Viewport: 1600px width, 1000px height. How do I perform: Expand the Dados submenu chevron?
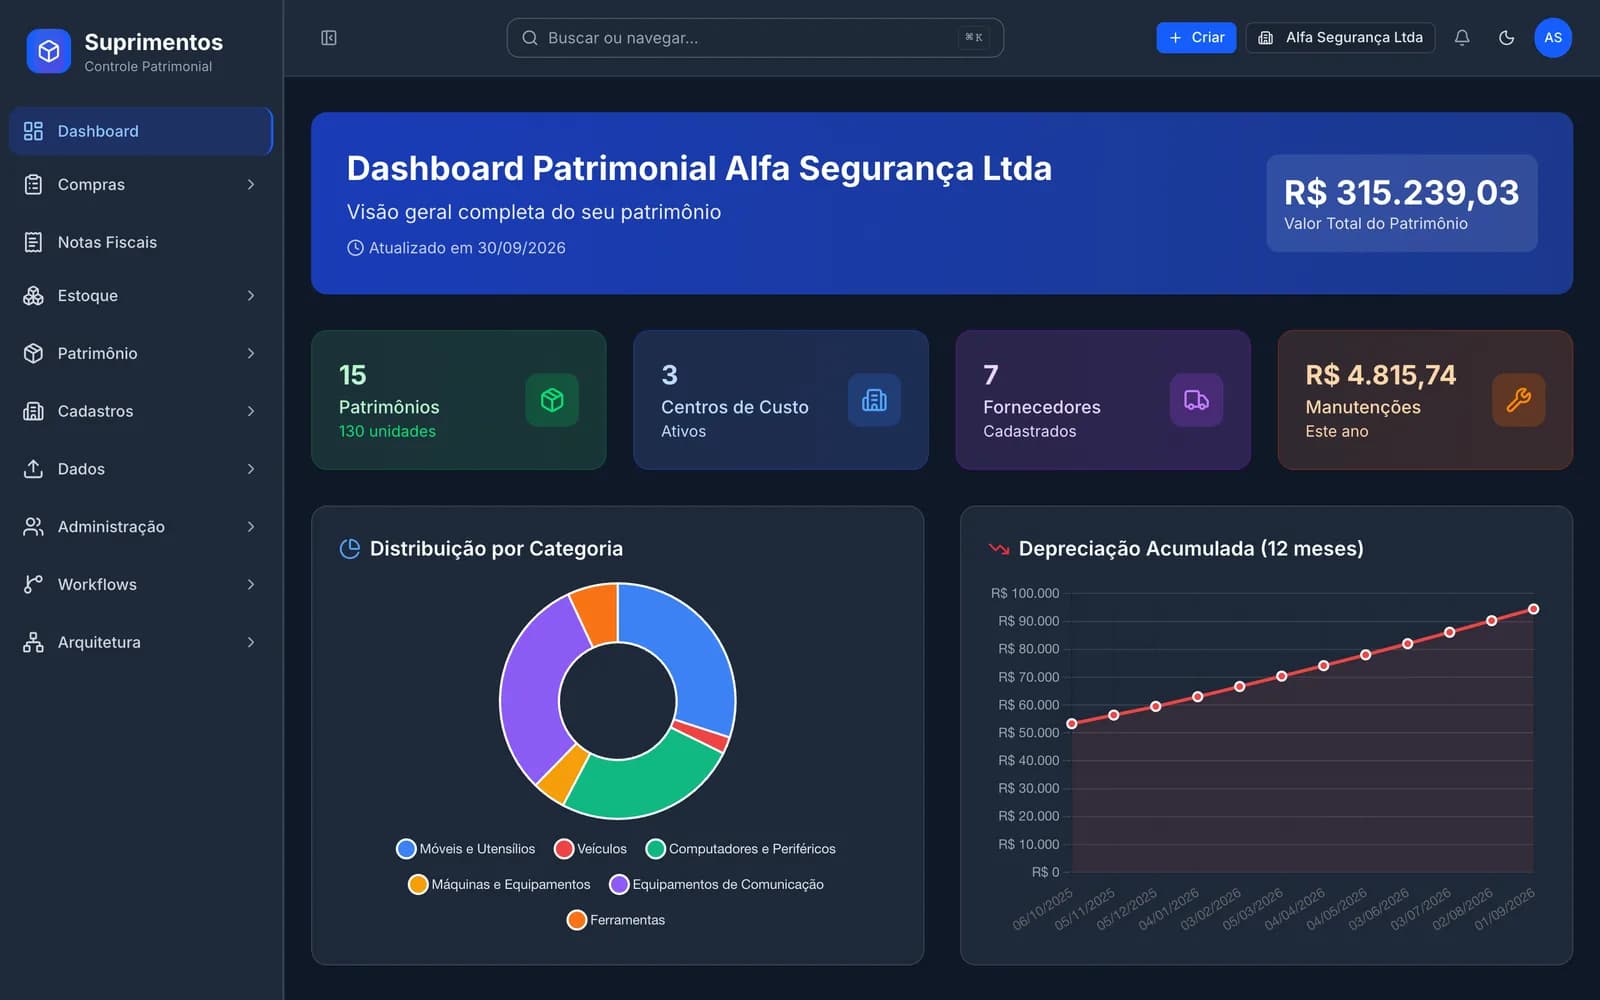(x=251, y=469)
